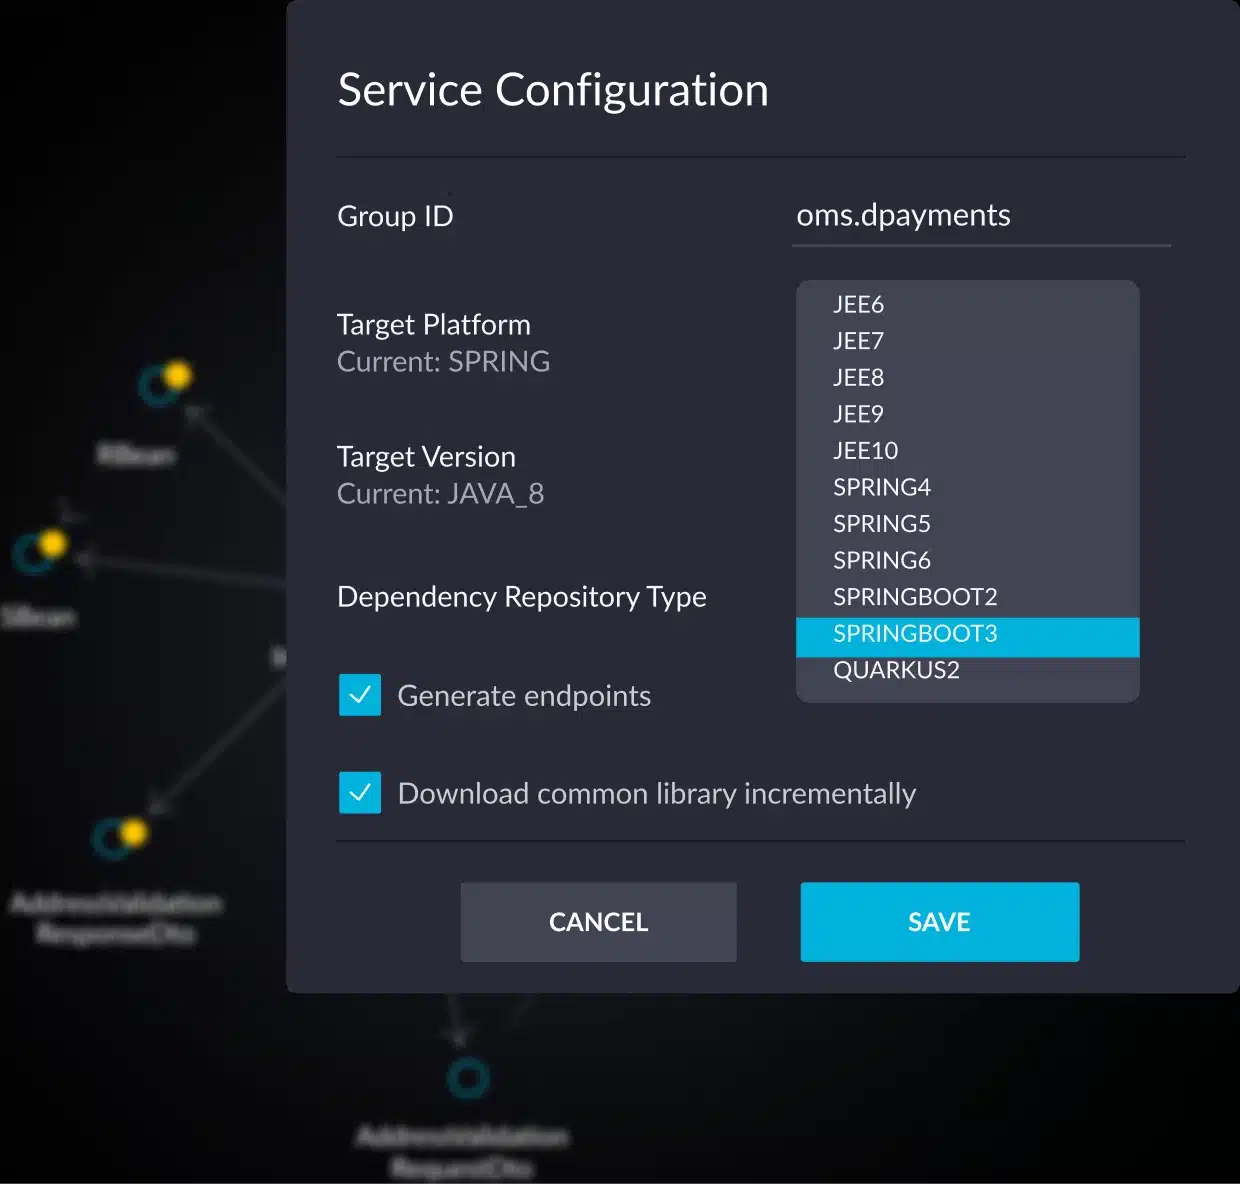Viewport: 1240px width, 1184px height.
Task: Select JEE9 from the options
Action: pos(967,414)
